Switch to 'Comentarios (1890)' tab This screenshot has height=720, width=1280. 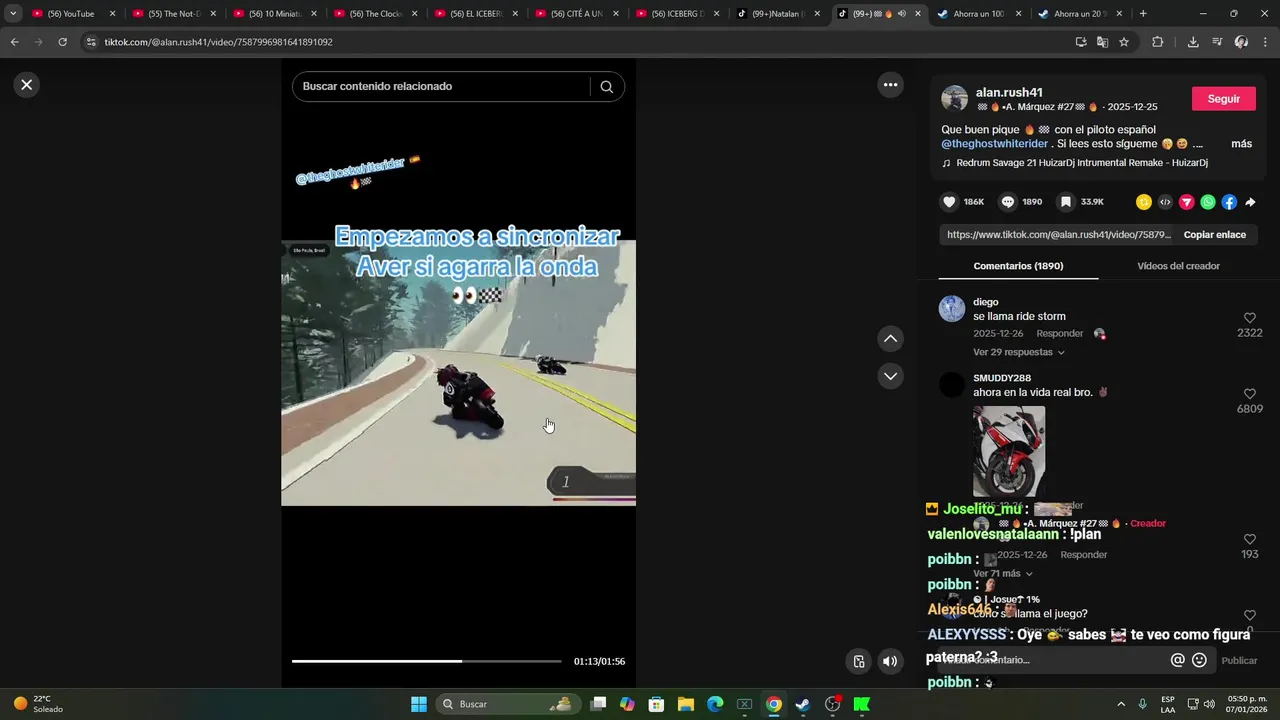click(x=1018, y=266)
